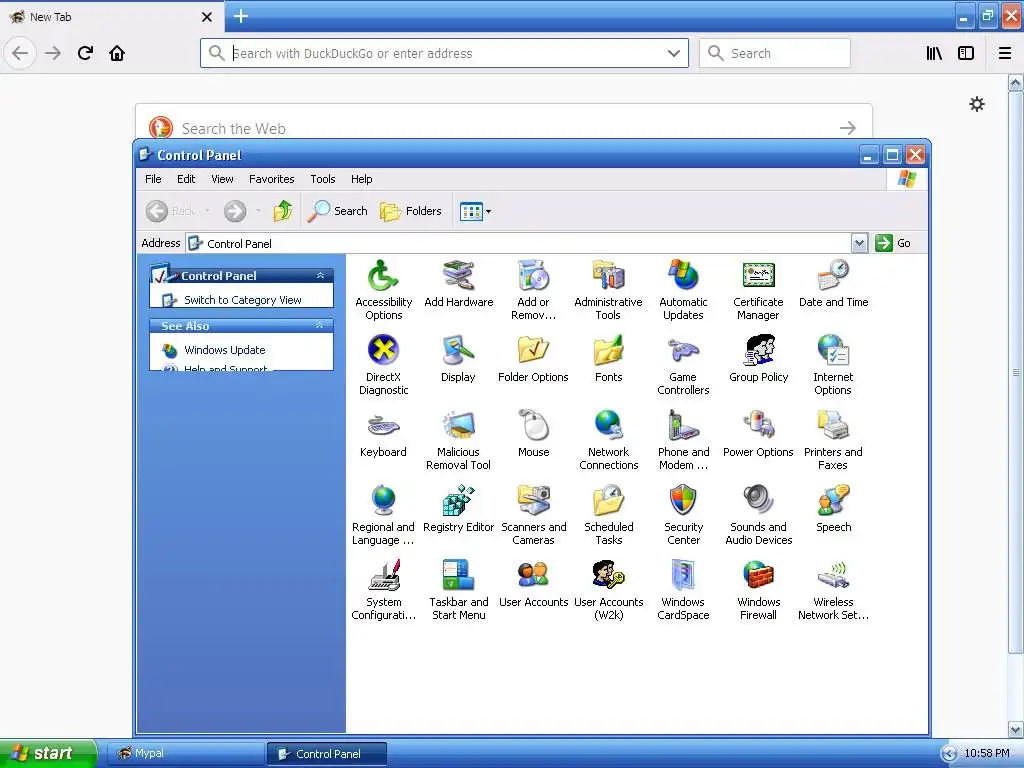Open Speech settings icon
The height and width of the screenshot is (768, 1024).
pyautogui.click(x=833, y=509)
